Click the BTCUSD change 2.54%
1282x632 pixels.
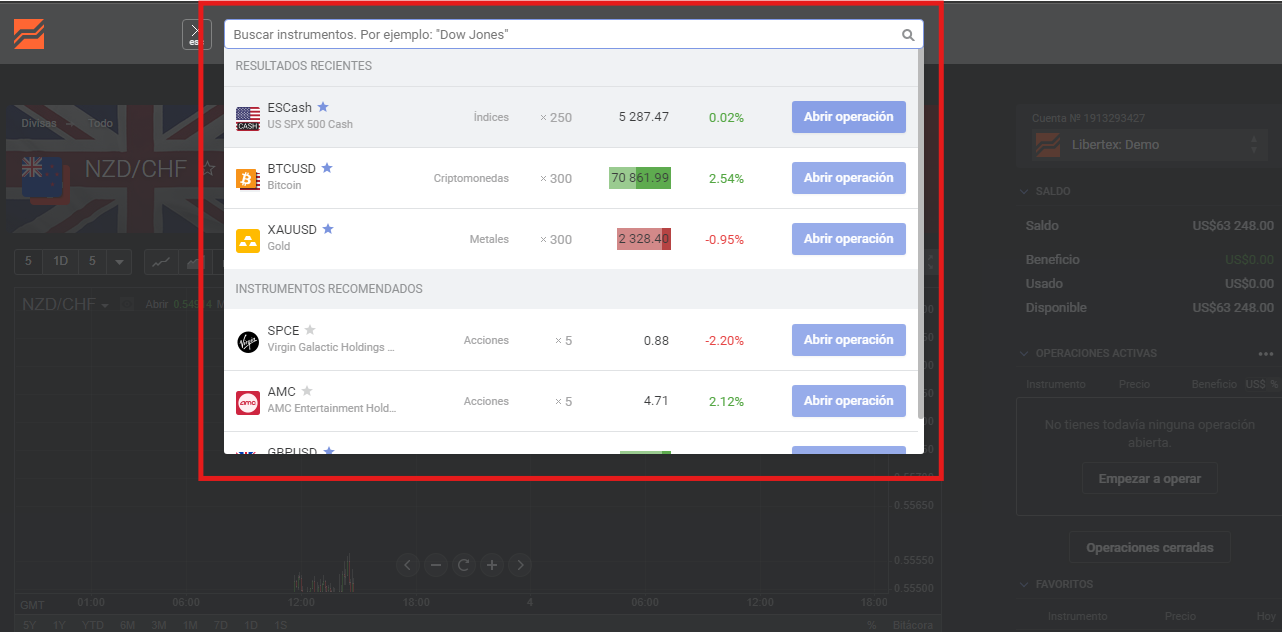[726, 178]
